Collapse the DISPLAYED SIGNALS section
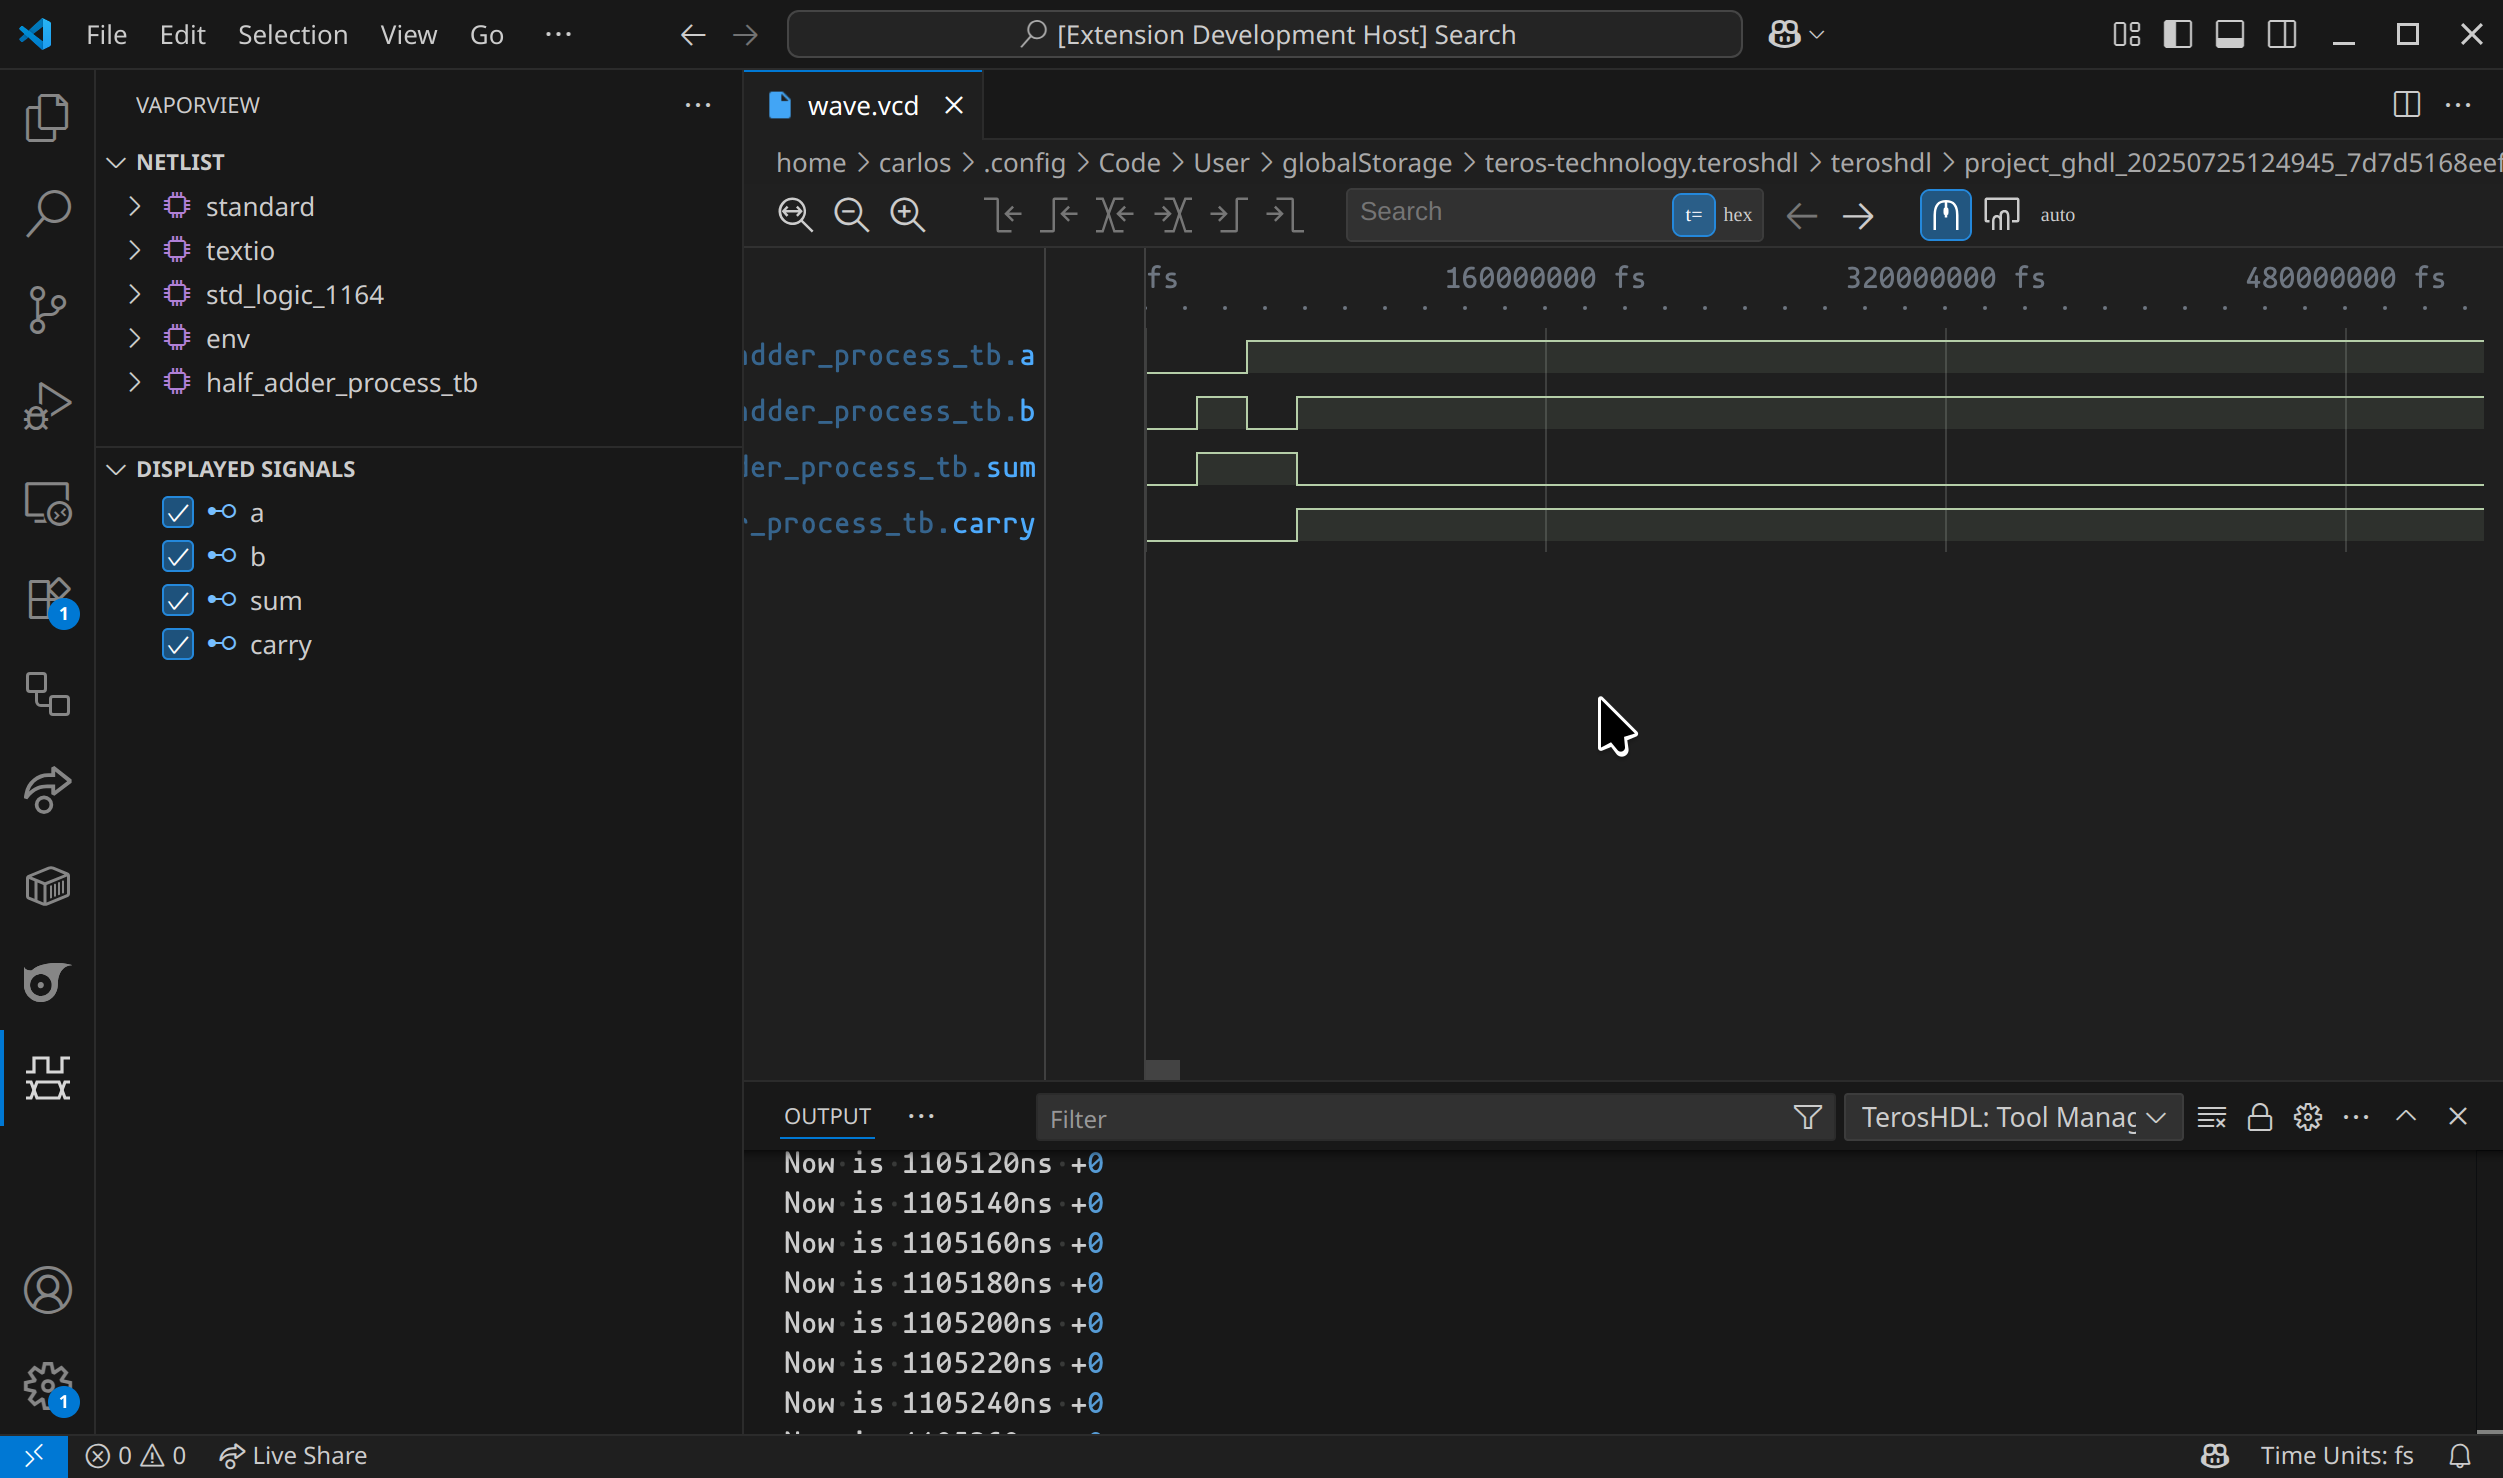 (116, 469)
